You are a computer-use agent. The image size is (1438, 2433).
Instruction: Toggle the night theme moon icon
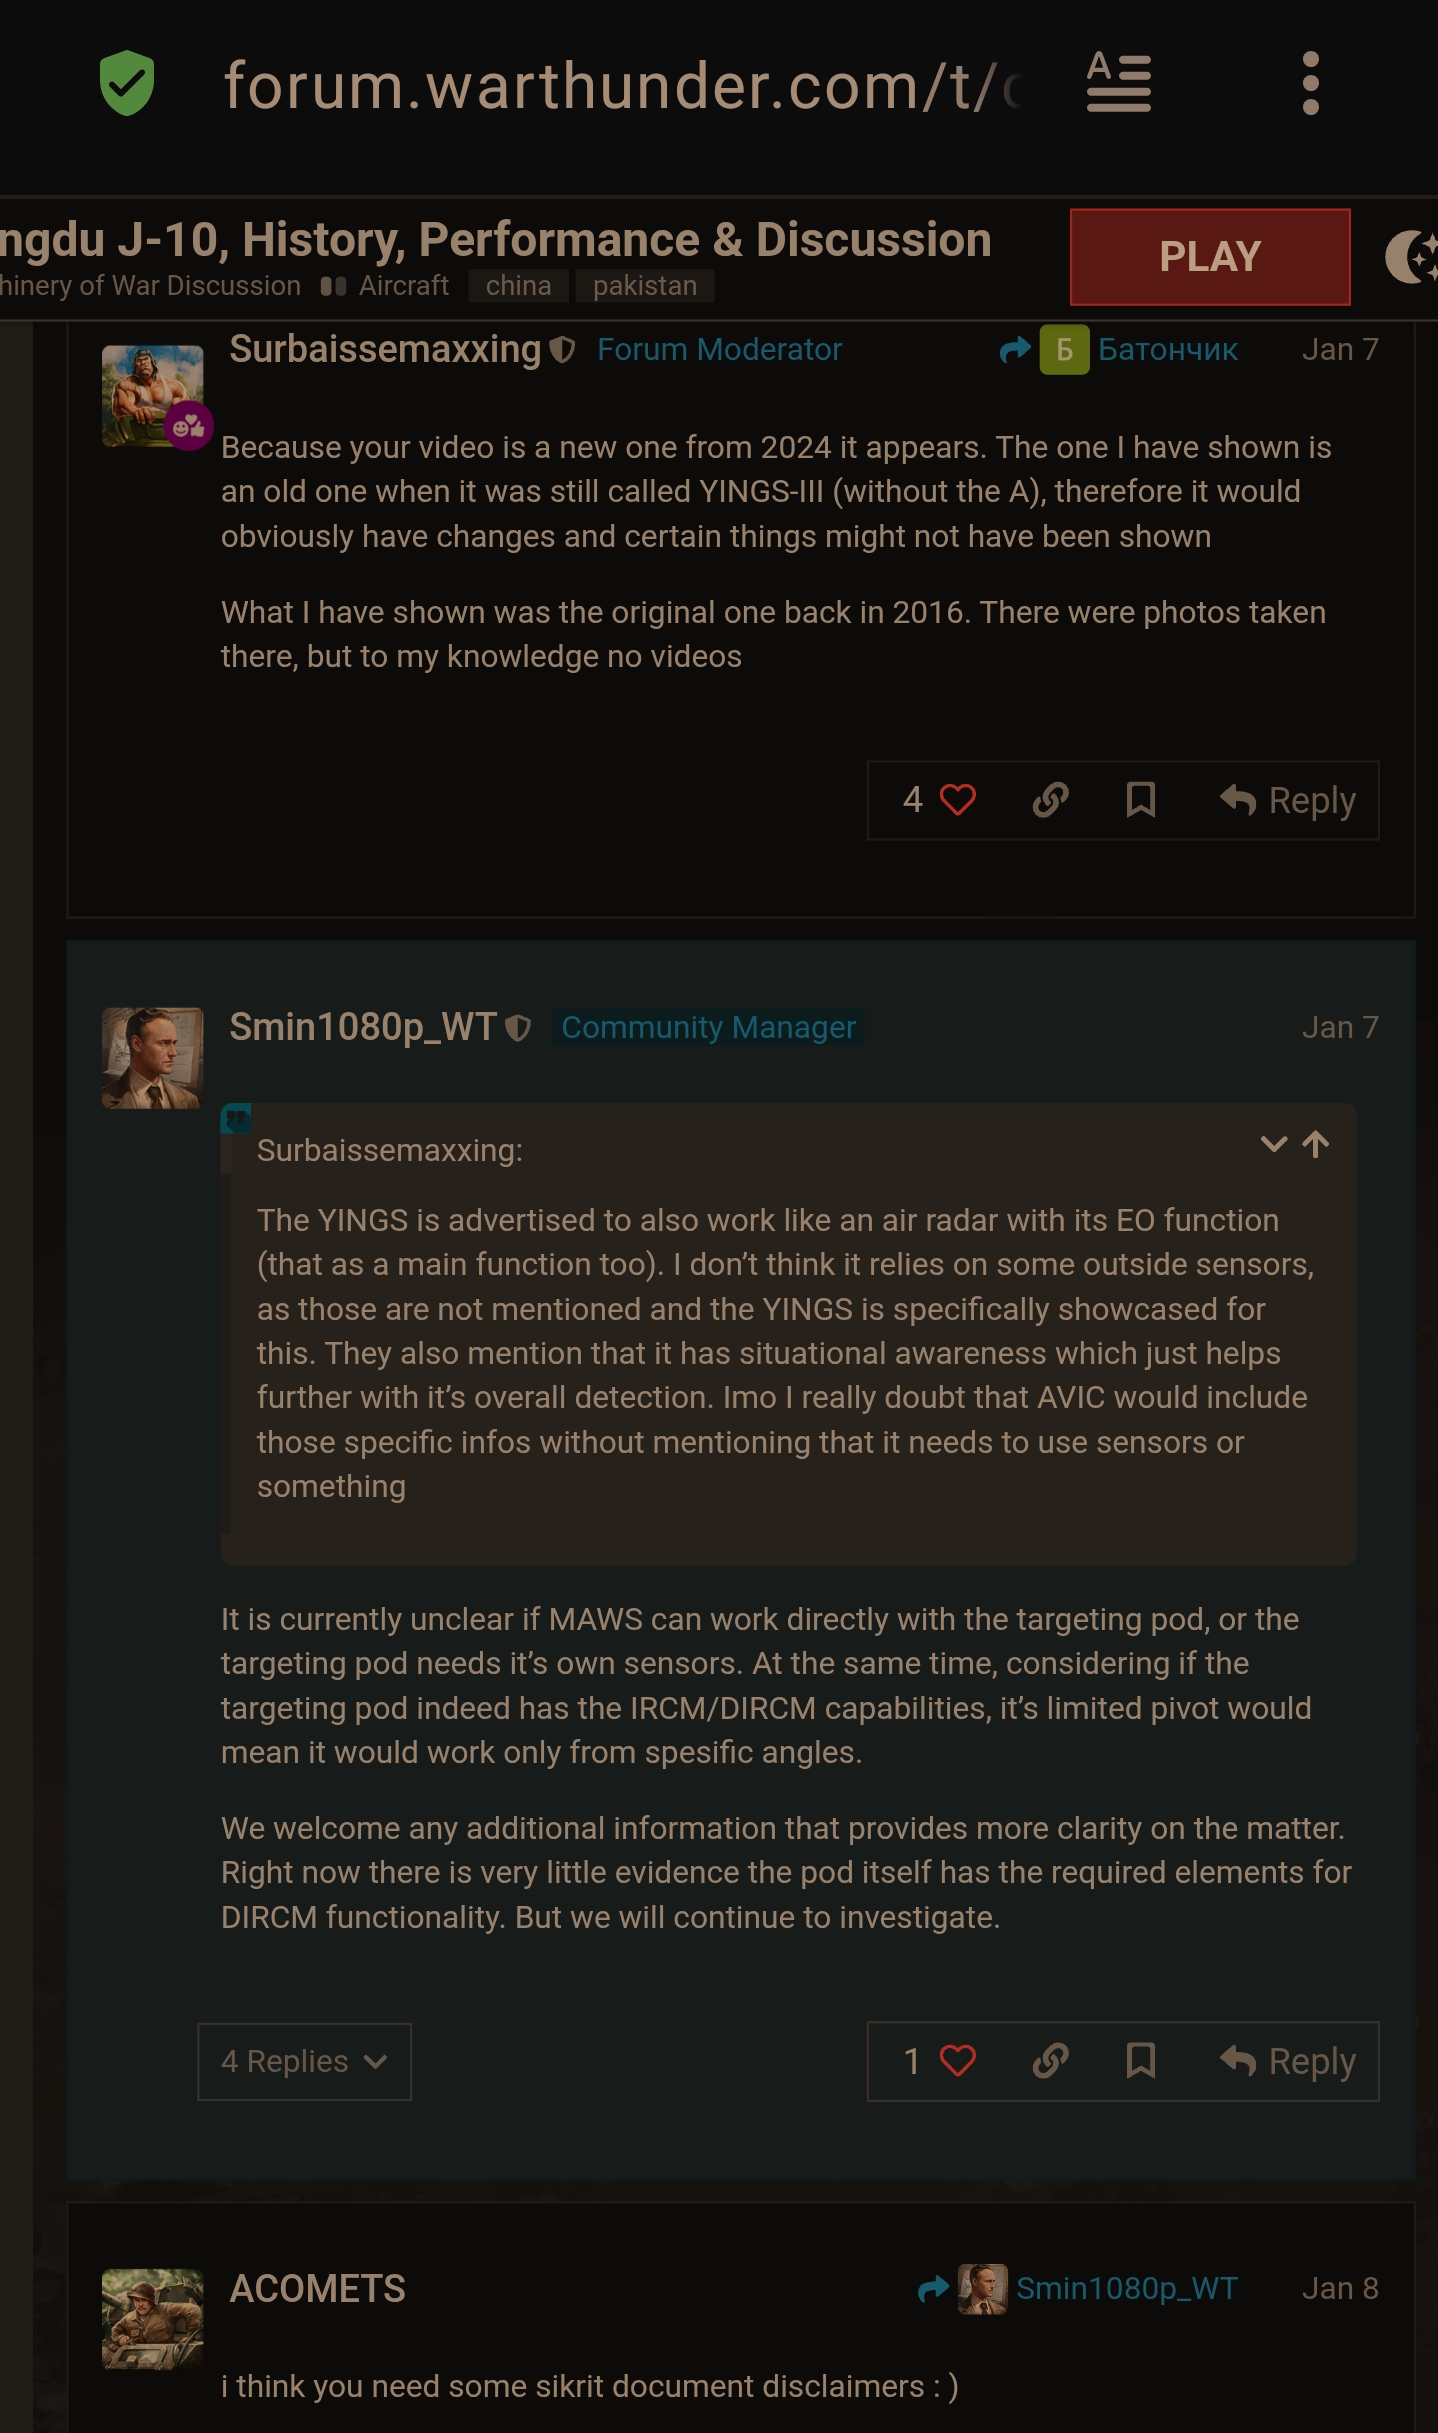click(x=1412, y=257)
